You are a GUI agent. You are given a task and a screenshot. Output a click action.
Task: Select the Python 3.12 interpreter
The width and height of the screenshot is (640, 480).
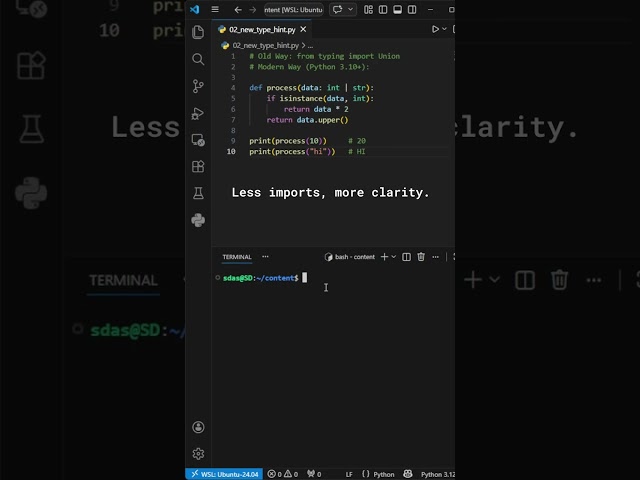[x=438, y=474]
